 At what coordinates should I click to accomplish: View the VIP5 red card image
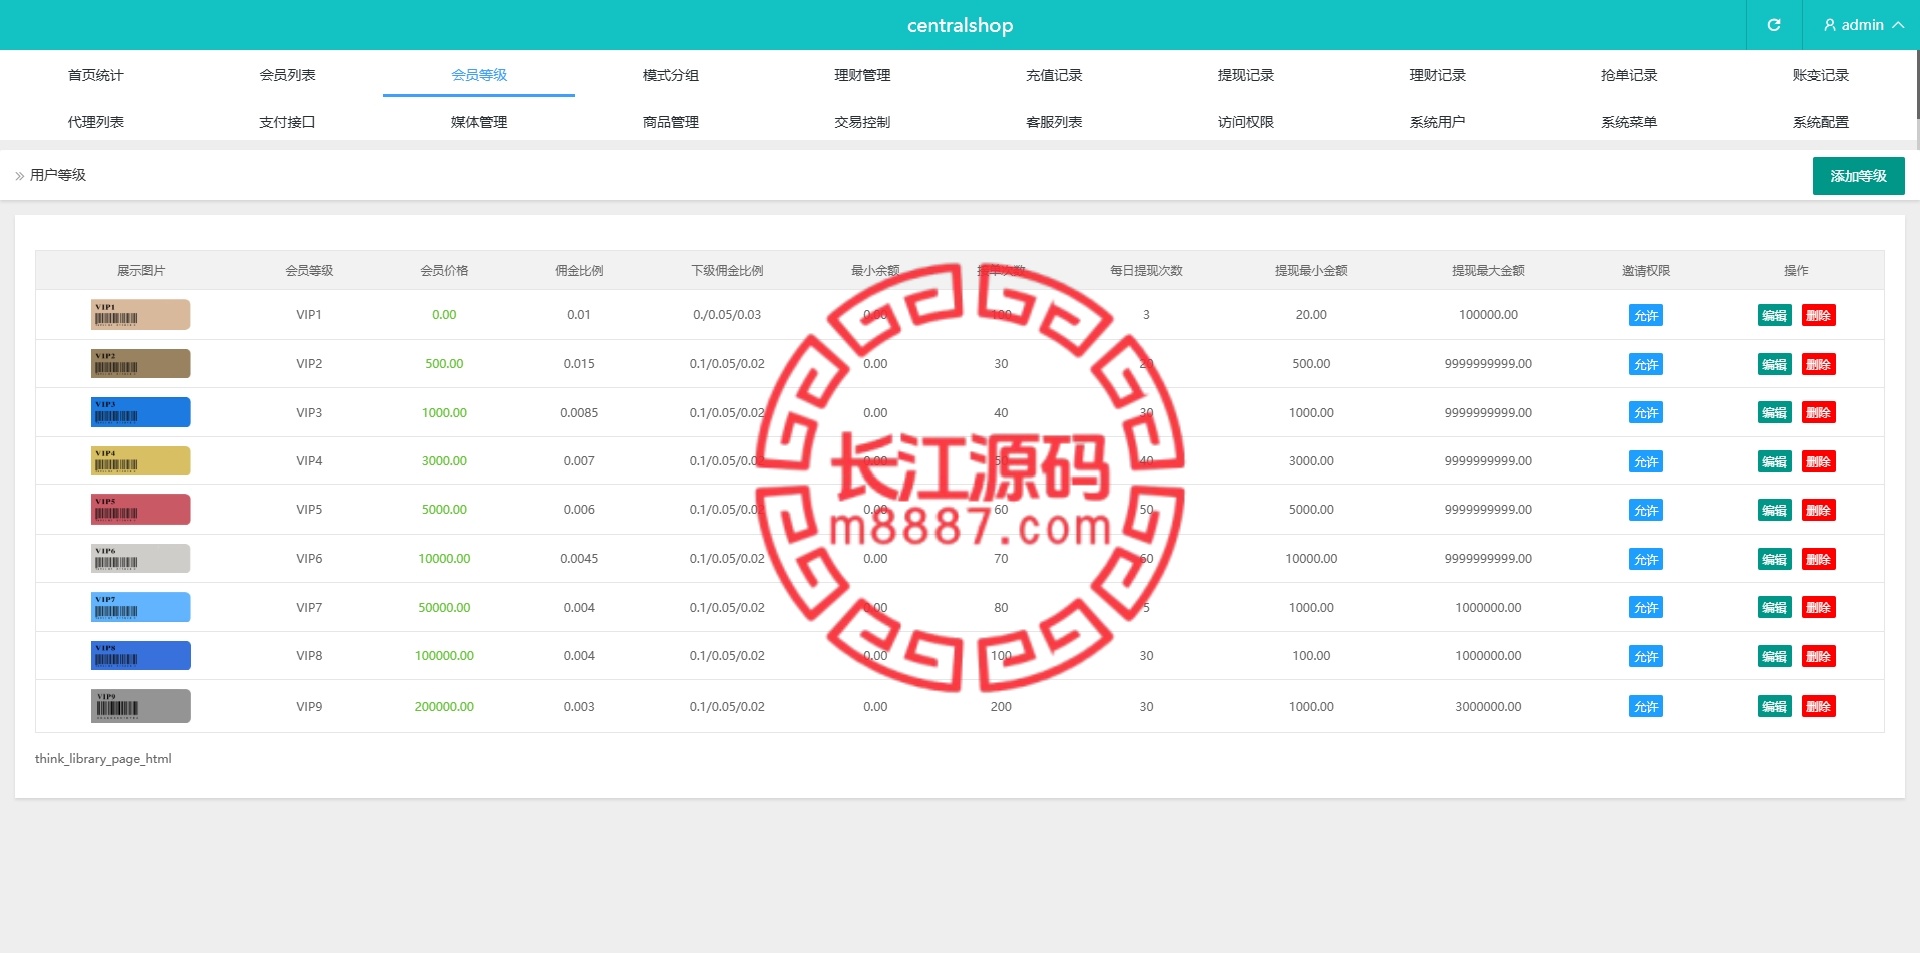coord(141,510)
